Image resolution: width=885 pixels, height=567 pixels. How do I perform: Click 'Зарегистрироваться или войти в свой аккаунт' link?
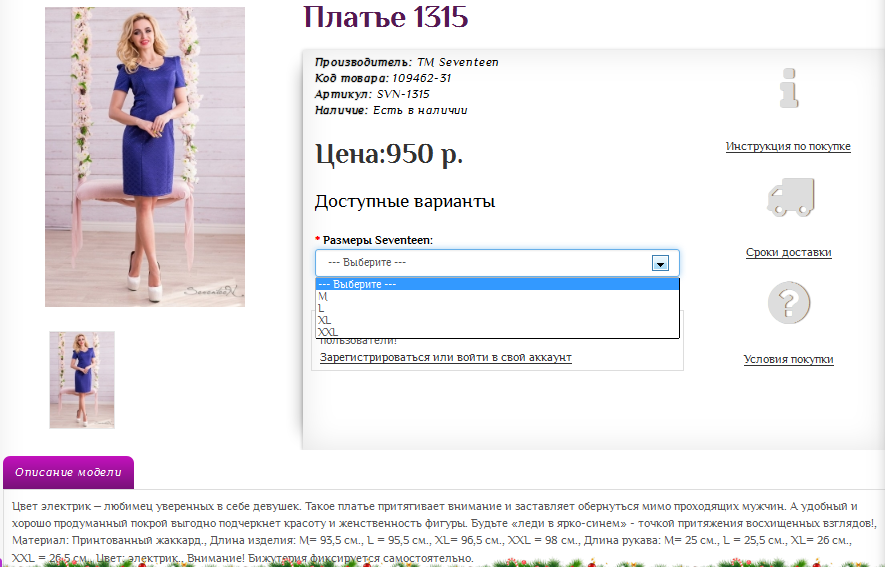[445, 357]
